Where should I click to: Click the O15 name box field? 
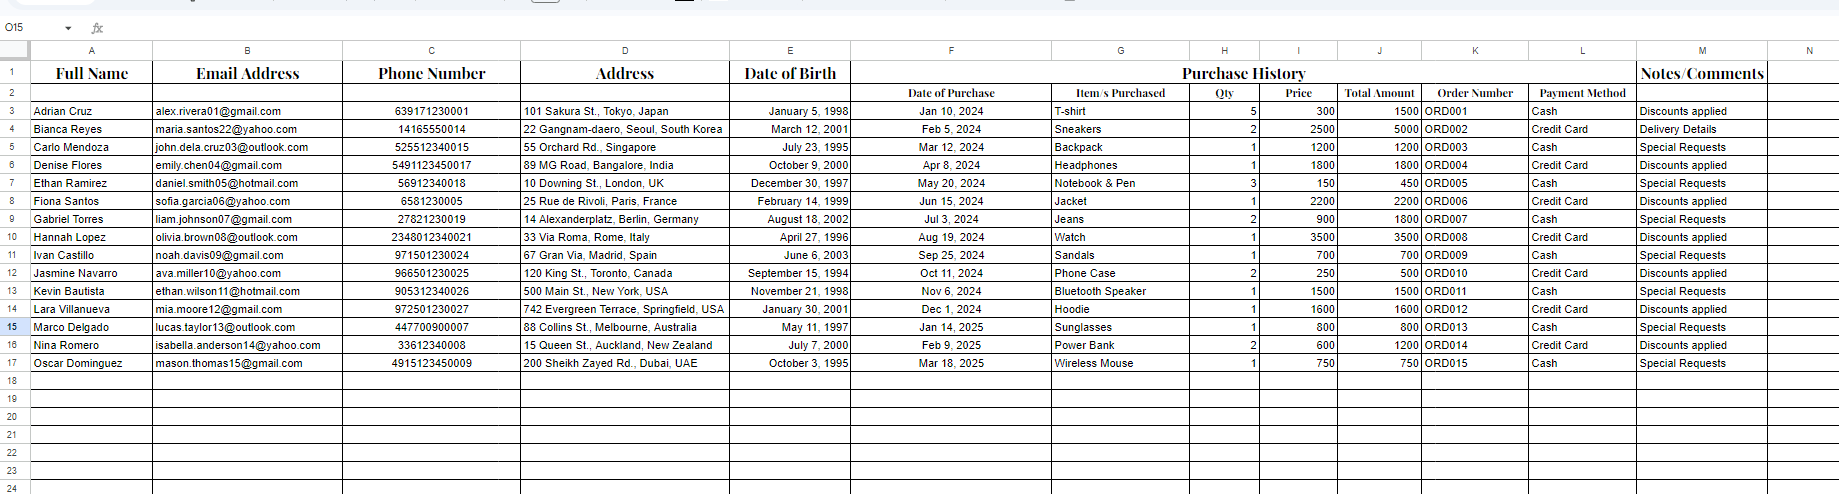(x=30, y=28)
